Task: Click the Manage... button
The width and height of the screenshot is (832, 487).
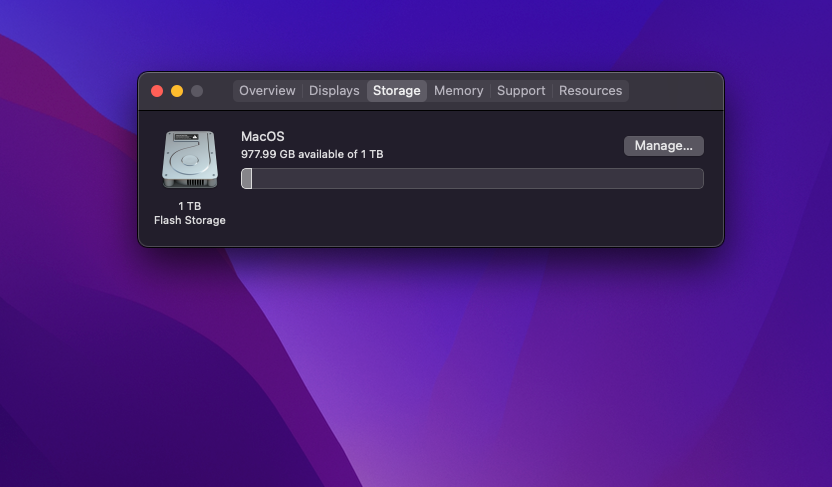Action: 664,146
